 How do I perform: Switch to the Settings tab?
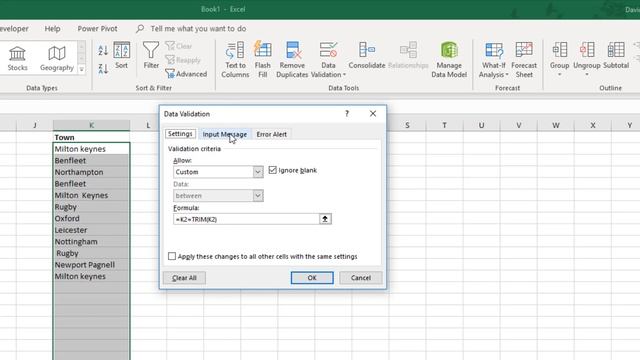(x=180, y=134)
